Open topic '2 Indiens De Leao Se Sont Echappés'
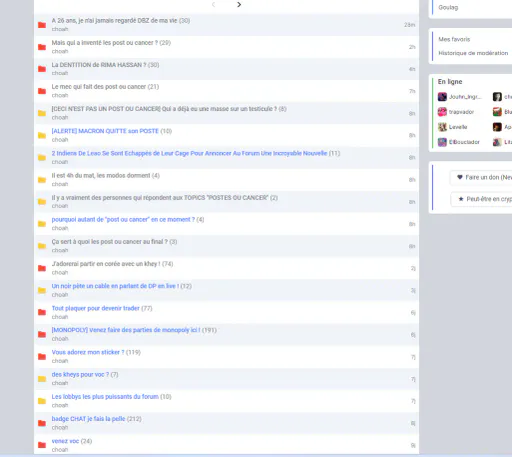 [189, 153]
